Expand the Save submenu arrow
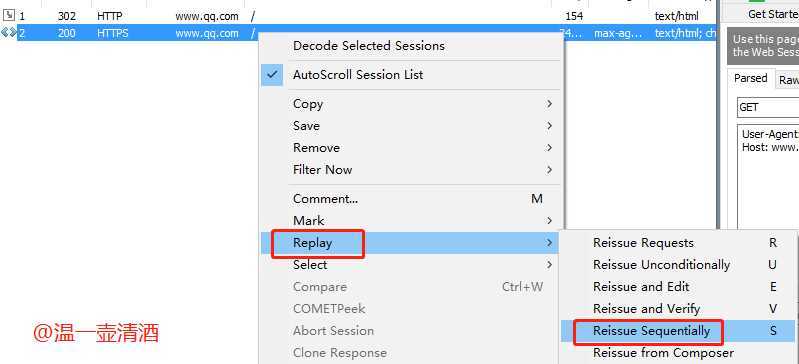The width and height of the screenshot is (799, 364). [549, 126]
